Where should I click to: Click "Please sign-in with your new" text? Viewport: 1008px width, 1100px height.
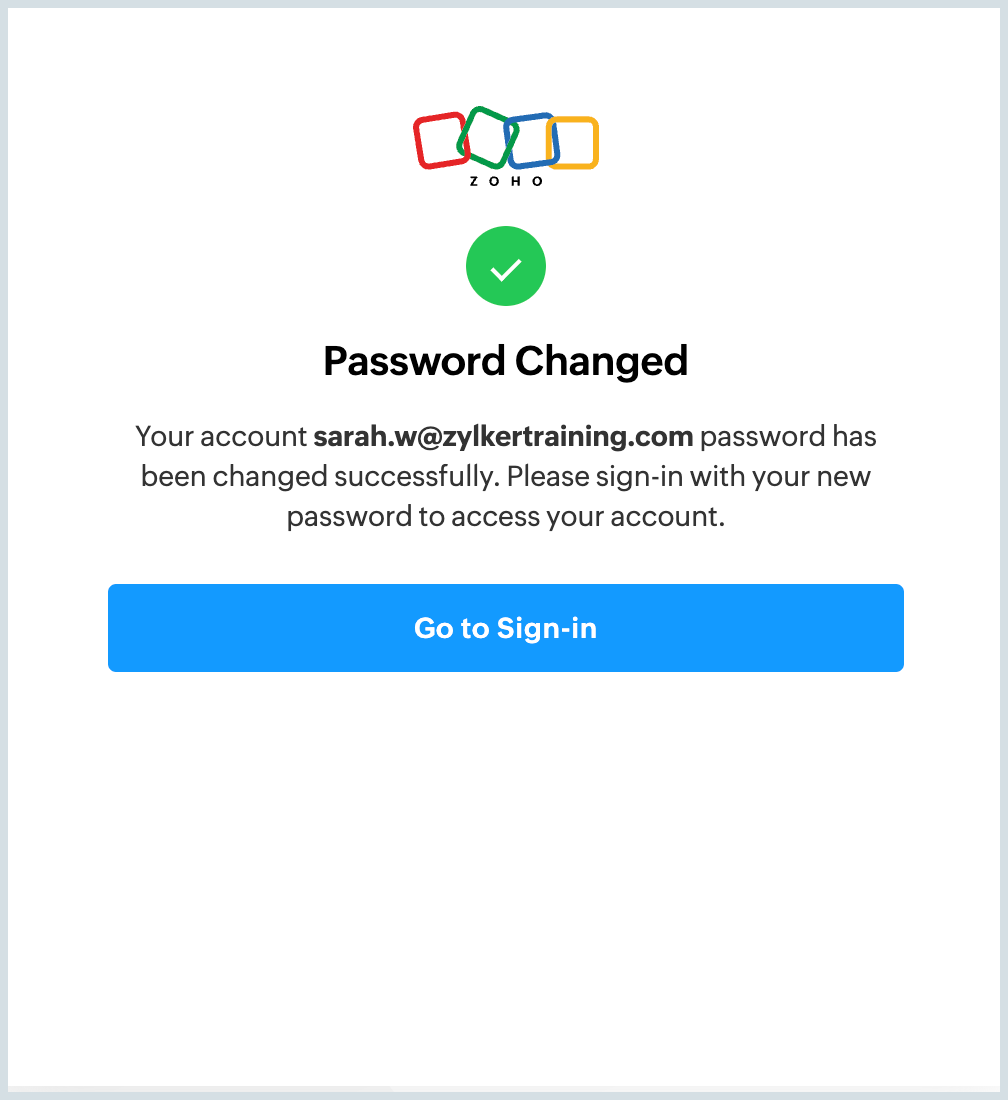[x=689, y=477]
